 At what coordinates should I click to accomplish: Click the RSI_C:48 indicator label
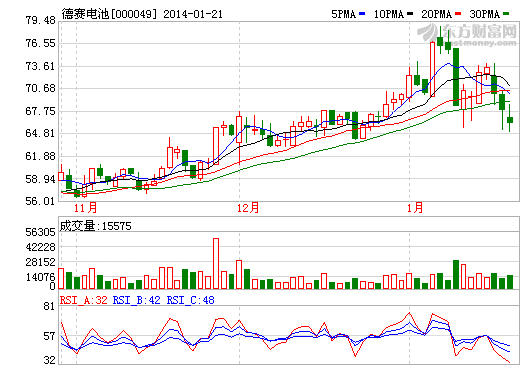click(190, 300)
